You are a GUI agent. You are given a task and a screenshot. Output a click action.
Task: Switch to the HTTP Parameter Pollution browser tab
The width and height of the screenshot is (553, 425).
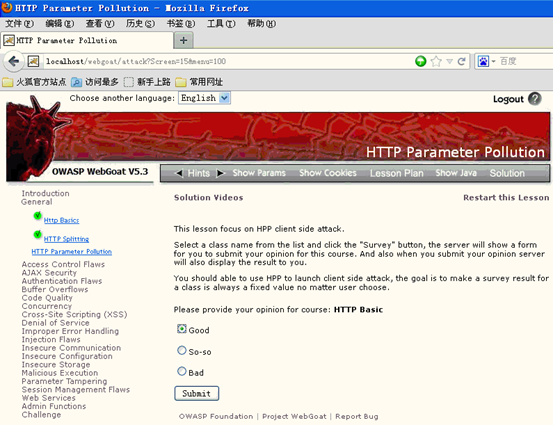point(87,40)
